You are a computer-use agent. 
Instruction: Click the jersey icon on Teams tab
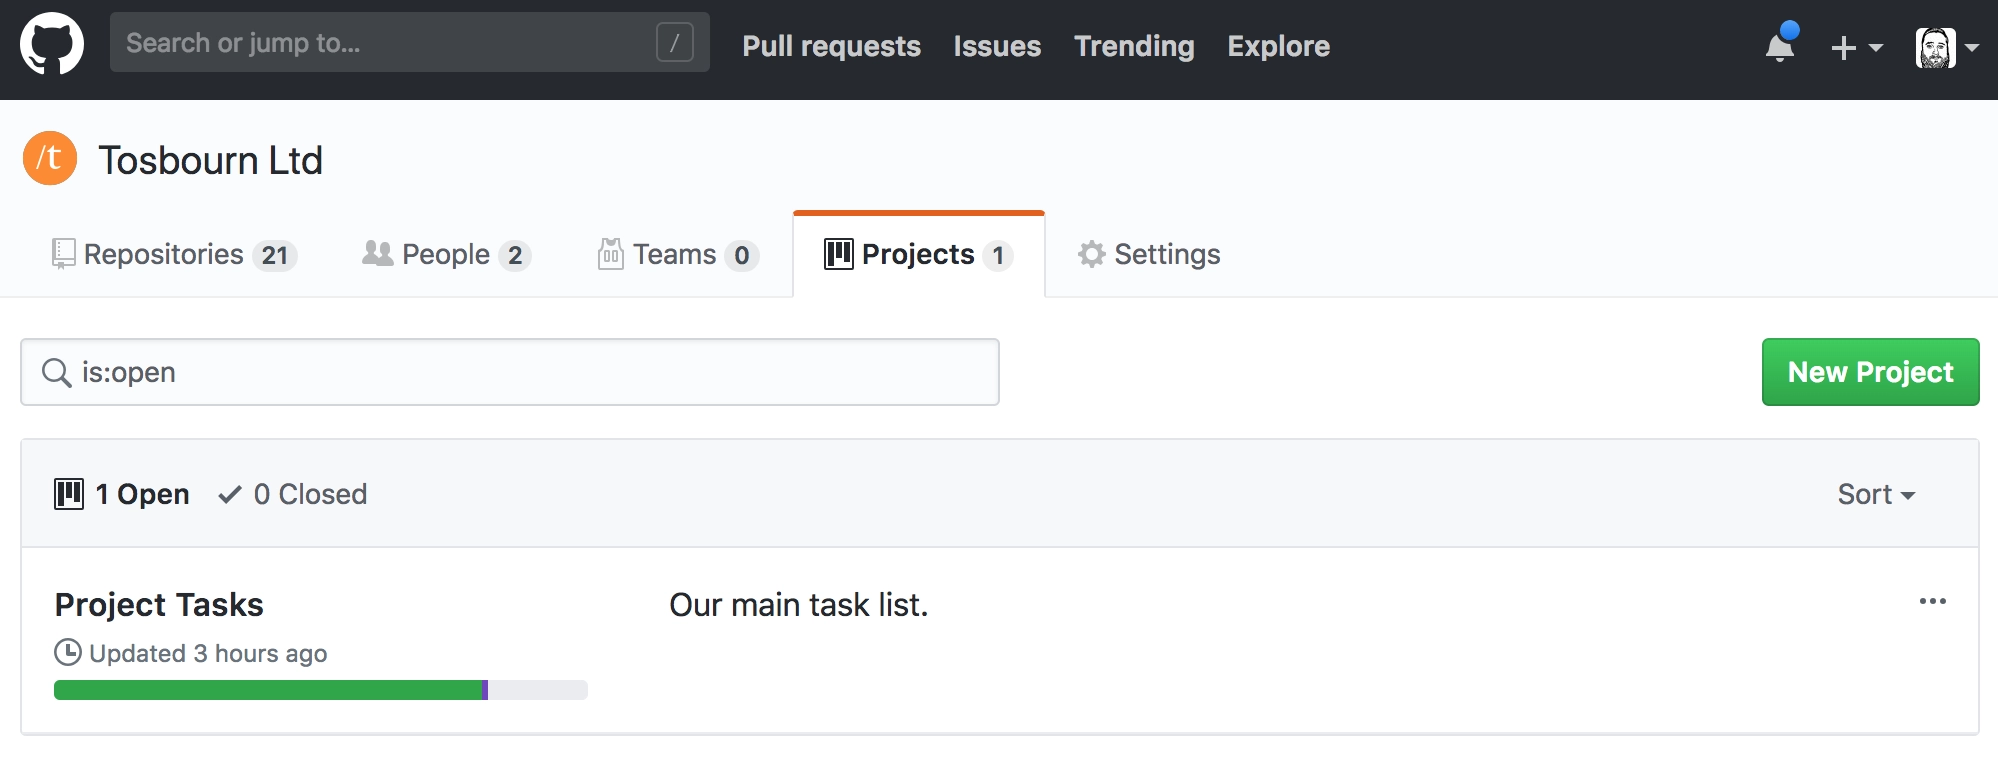point(610,254)
